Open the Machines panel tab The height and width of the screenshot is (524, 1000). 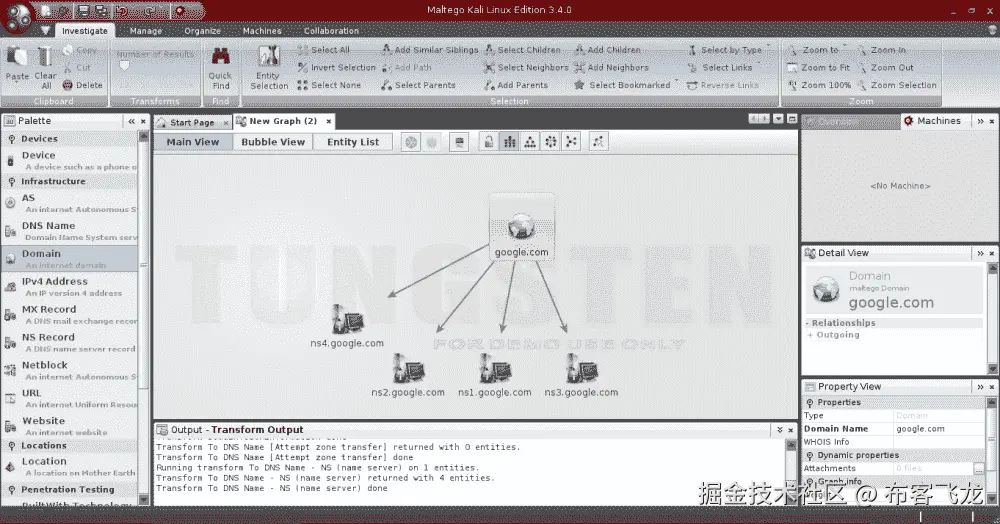[933, 120]
